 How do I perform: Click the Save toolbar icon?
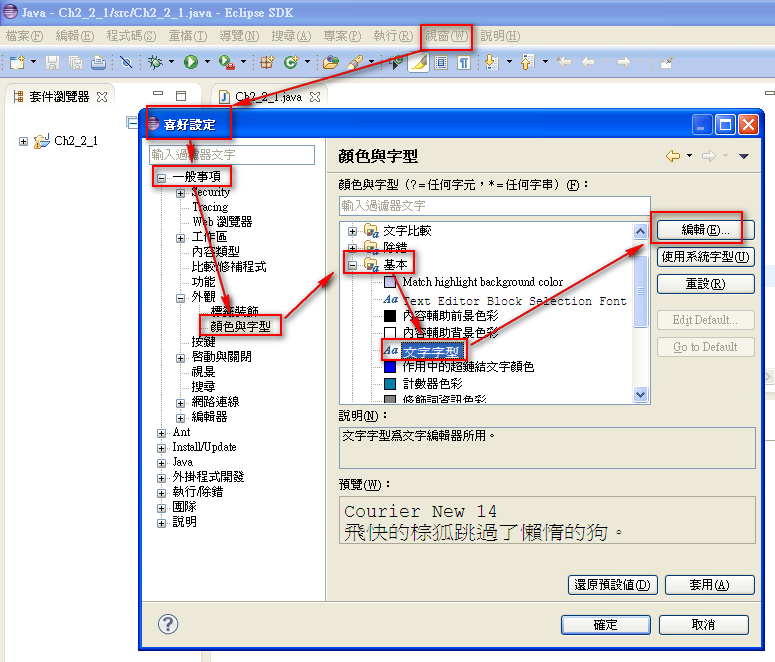[52, 62]
